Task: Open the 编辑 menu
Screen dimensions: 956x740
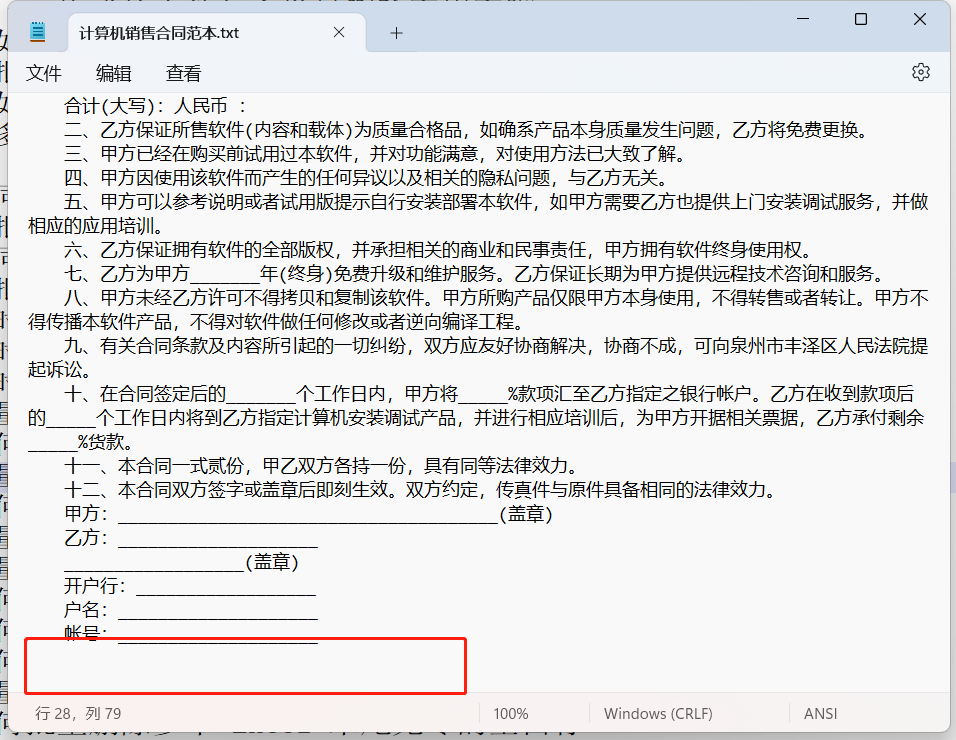Action: [113, 72]
